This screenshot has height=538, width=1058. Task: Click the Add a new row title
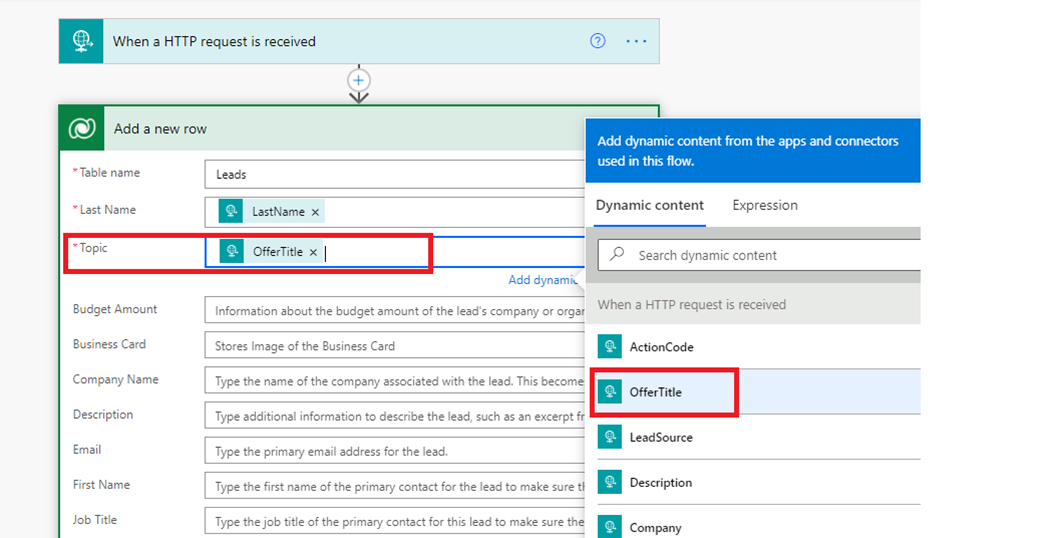(160, 129)
